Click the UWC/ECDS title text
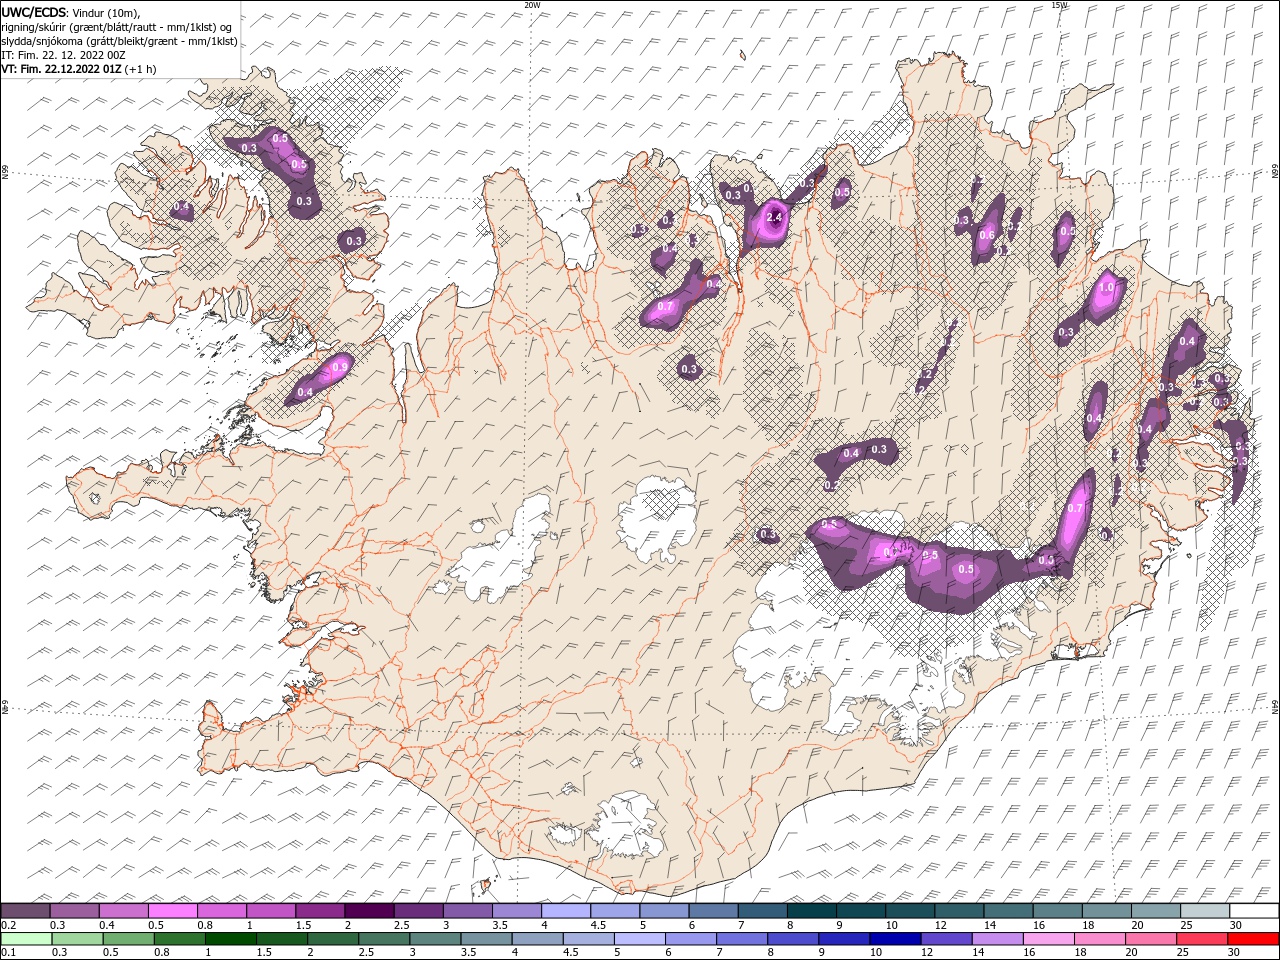This screenshot has height=960, width=1280. click(x=34, y=12)
